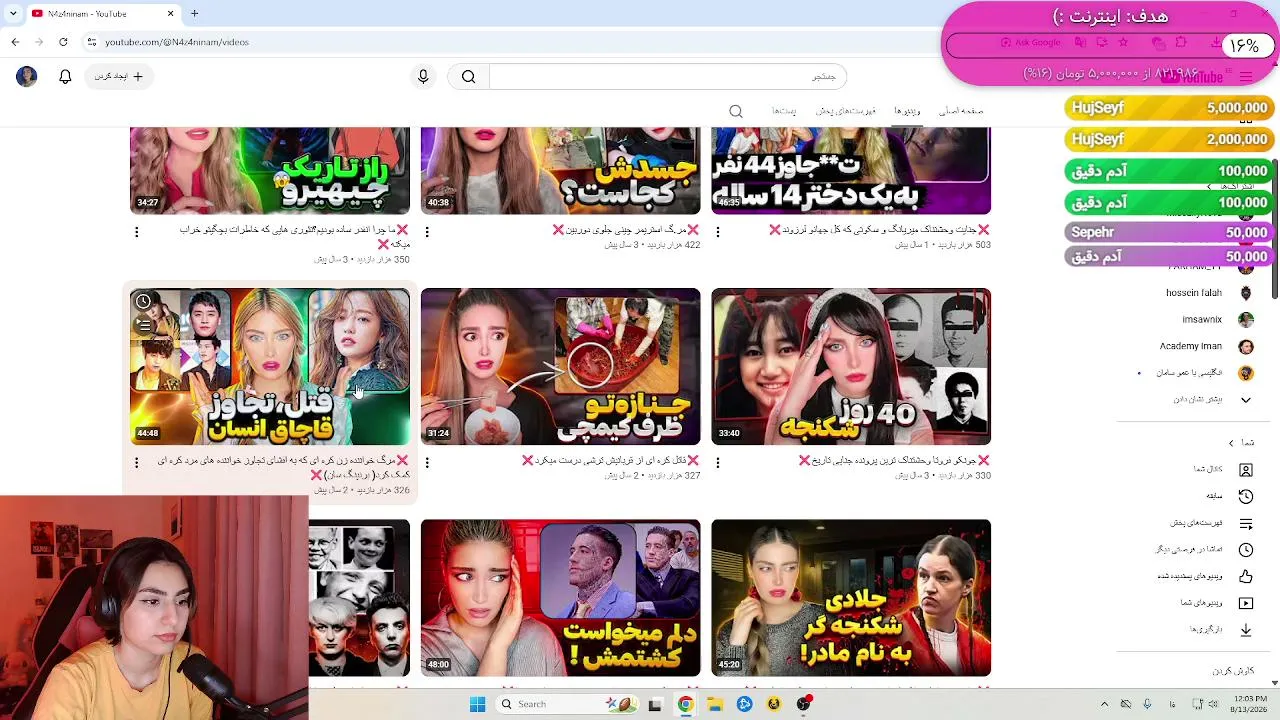
Task: Open Playlists (فهرست‌های پخش) in sidebar
Action: (1211, 523)
